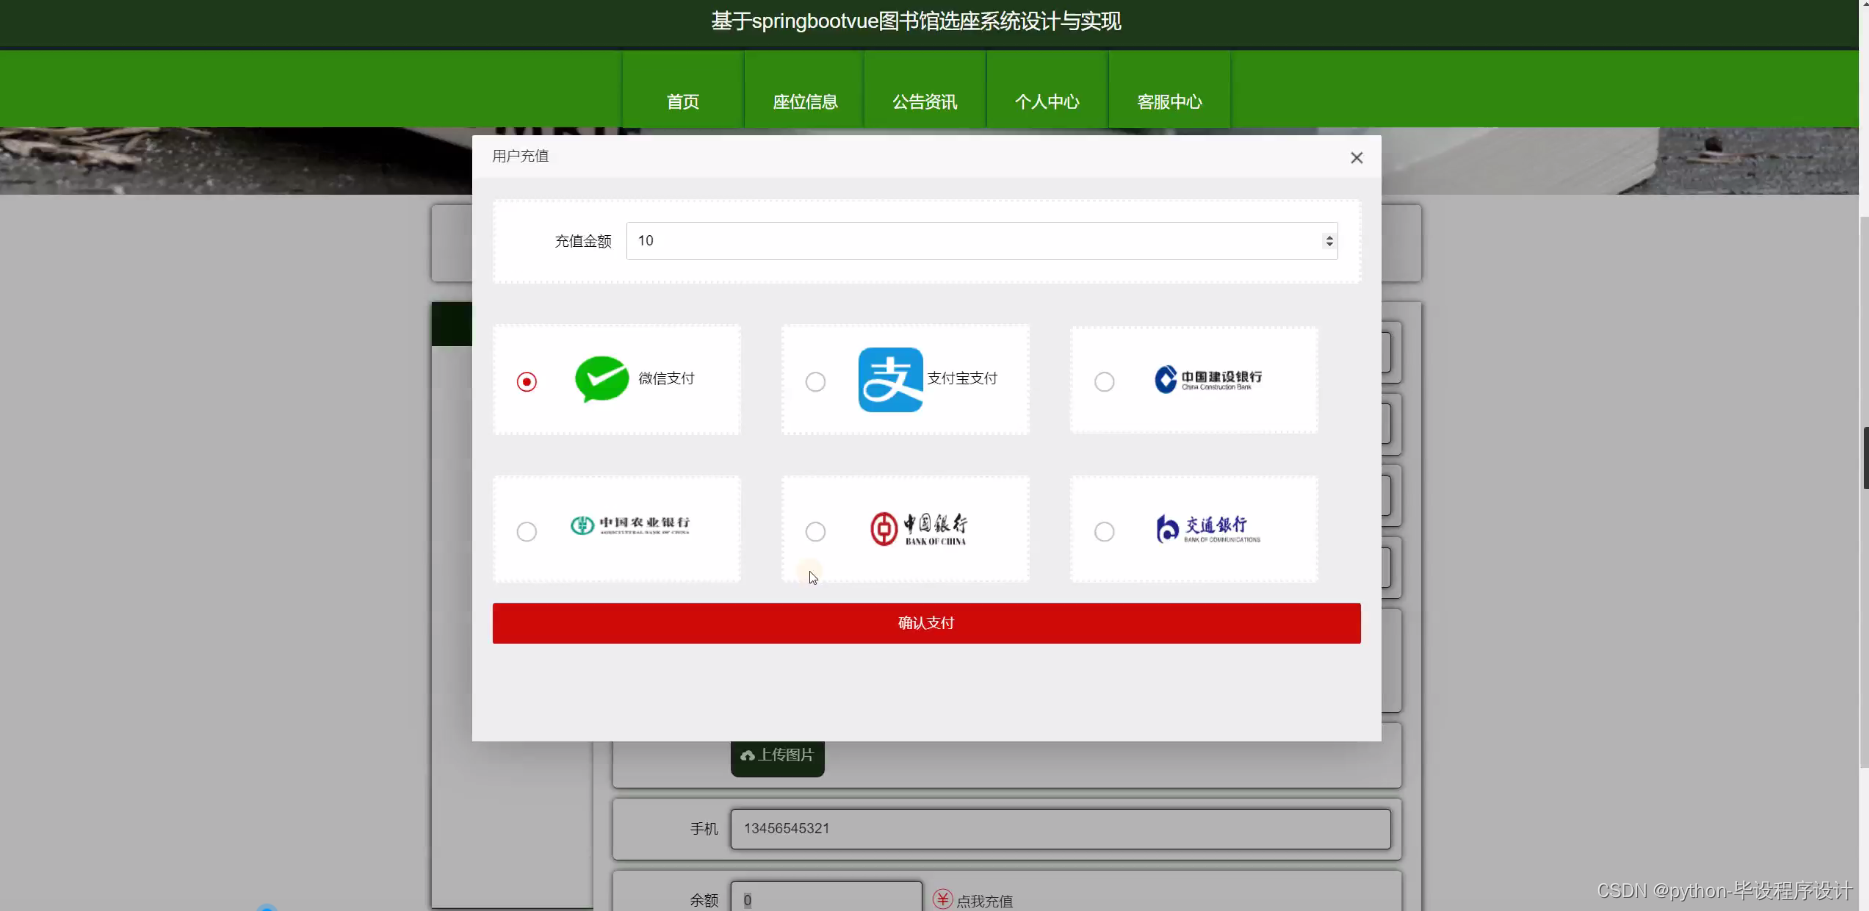Click the 点我充值 link
Image resolution: width=1869 pixels, height=911 pixels.
[984, 899]
